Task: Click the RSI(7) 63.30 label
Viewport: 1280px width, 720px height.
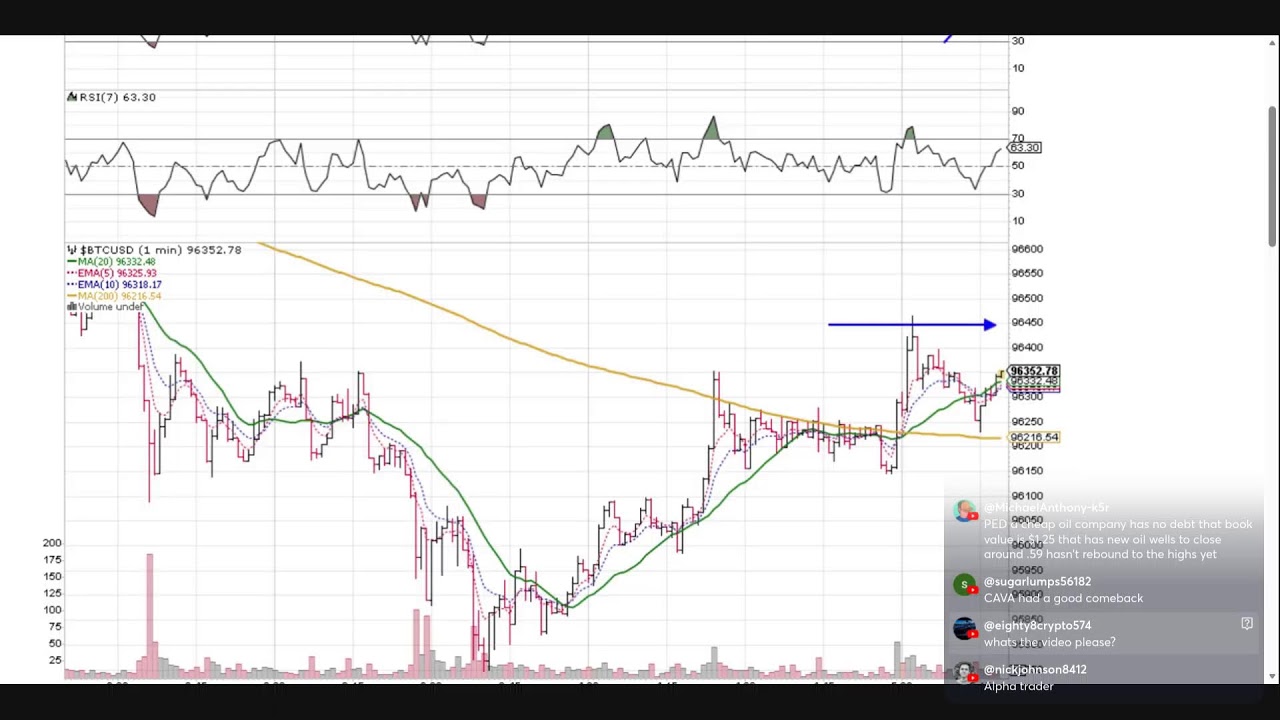Action: click(117, 97)
